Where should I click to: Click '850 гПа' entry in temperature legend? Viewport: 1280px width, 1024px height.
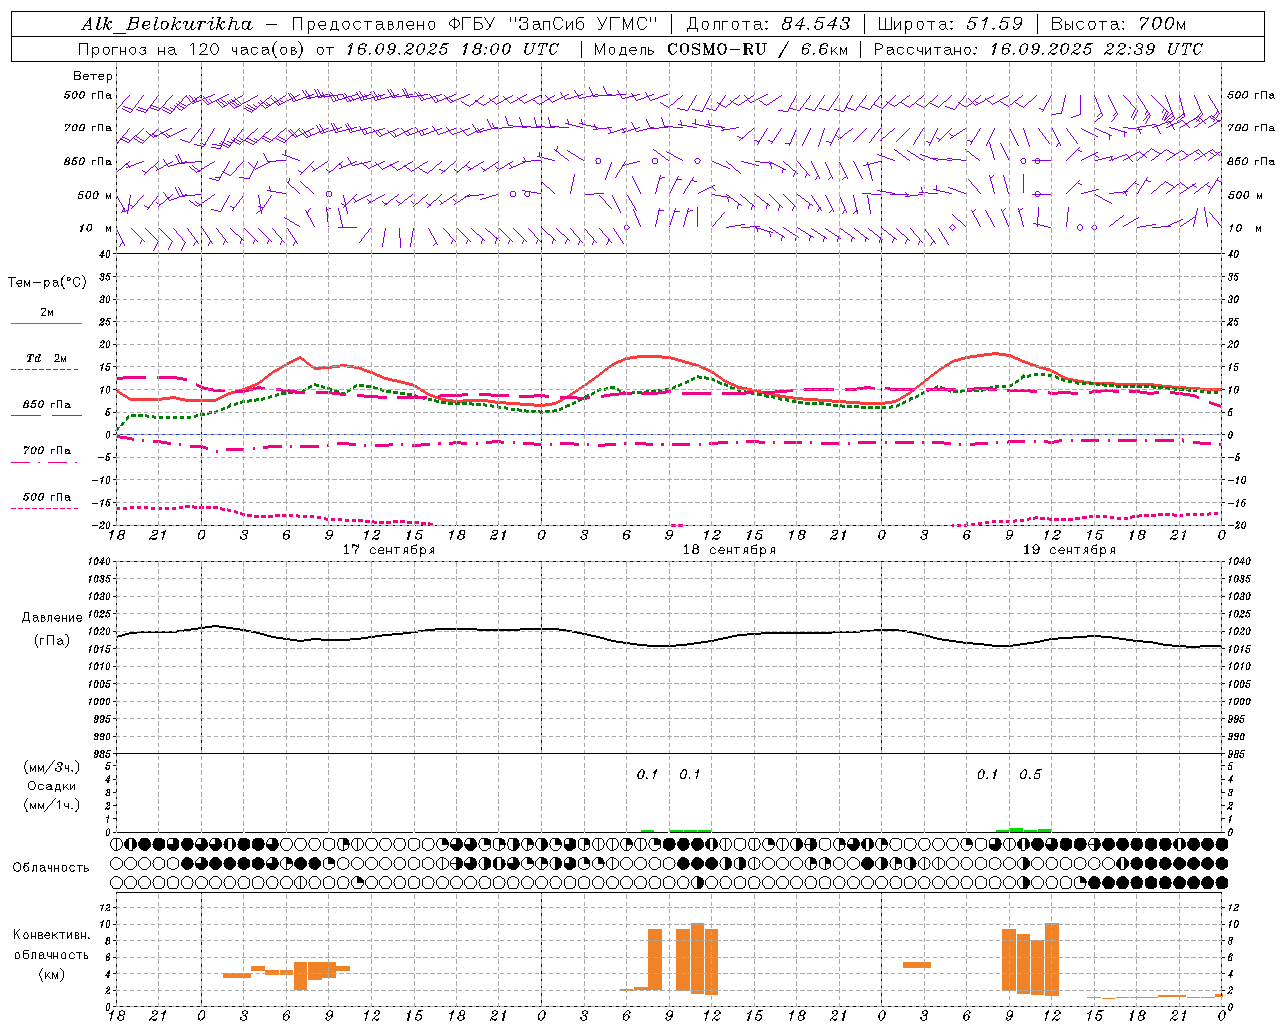click(46, 405)
